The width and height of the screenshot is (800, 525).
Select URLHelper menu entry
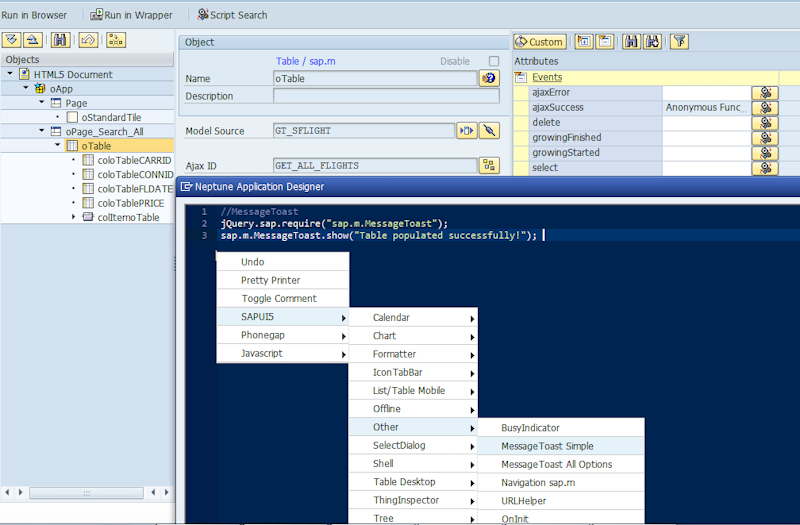point(561,502)
